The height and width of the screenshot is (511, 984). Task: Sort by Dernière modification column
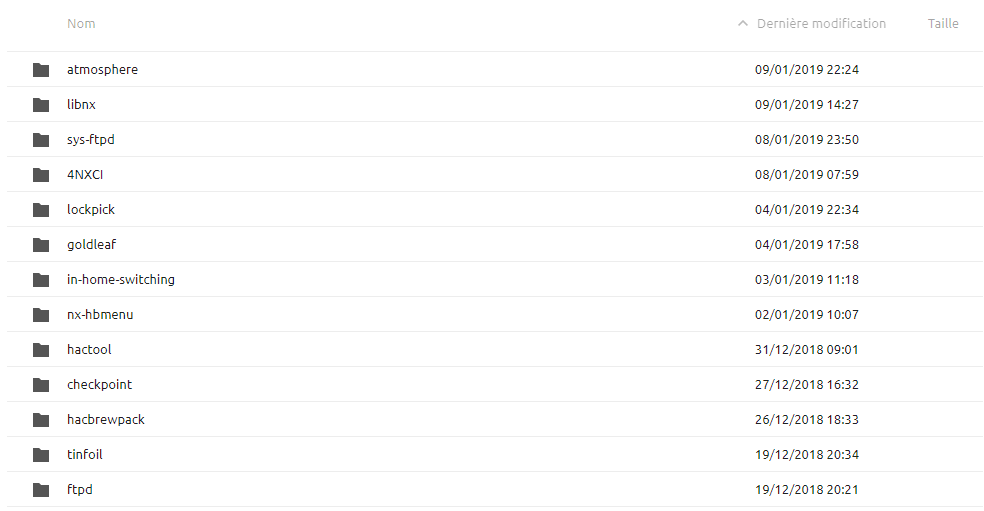(821, 24)
